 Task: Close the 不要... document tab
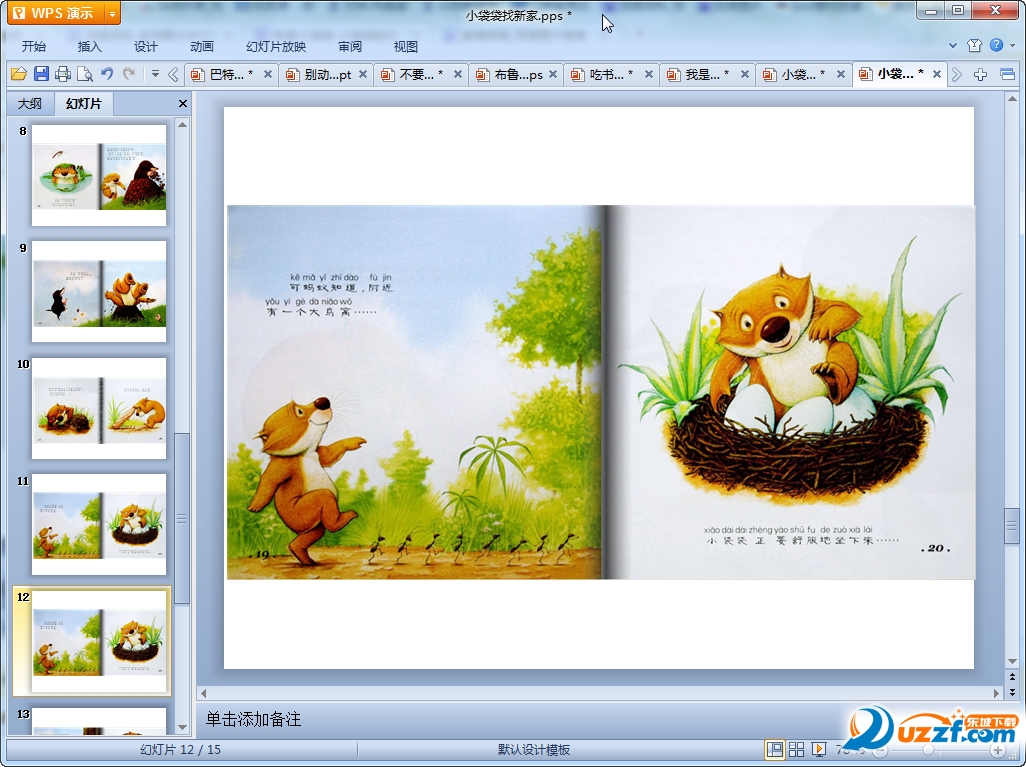(x=458, y=75)
